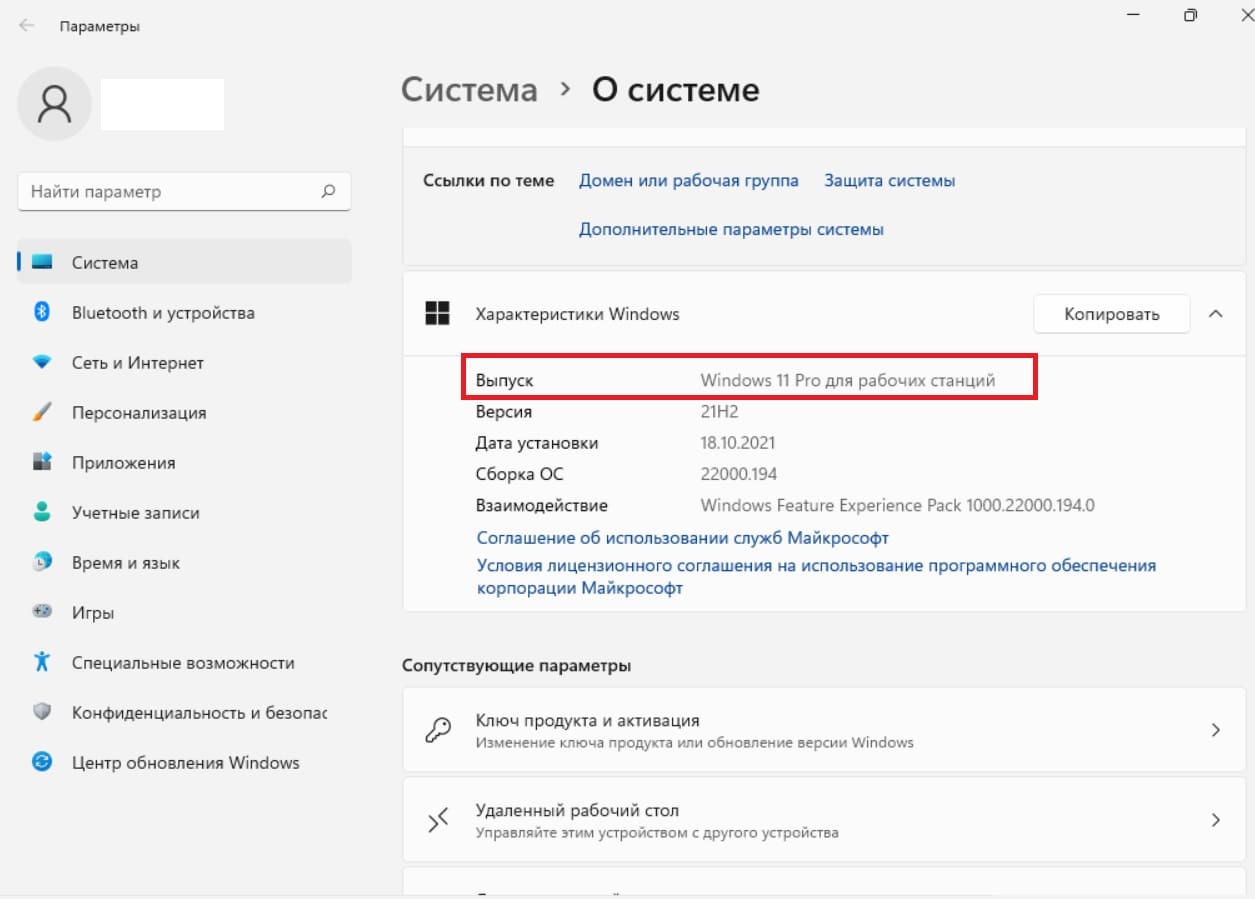1255x899 pixels.
Task: Click the user account avatar icon
Action: pos(54,103)
